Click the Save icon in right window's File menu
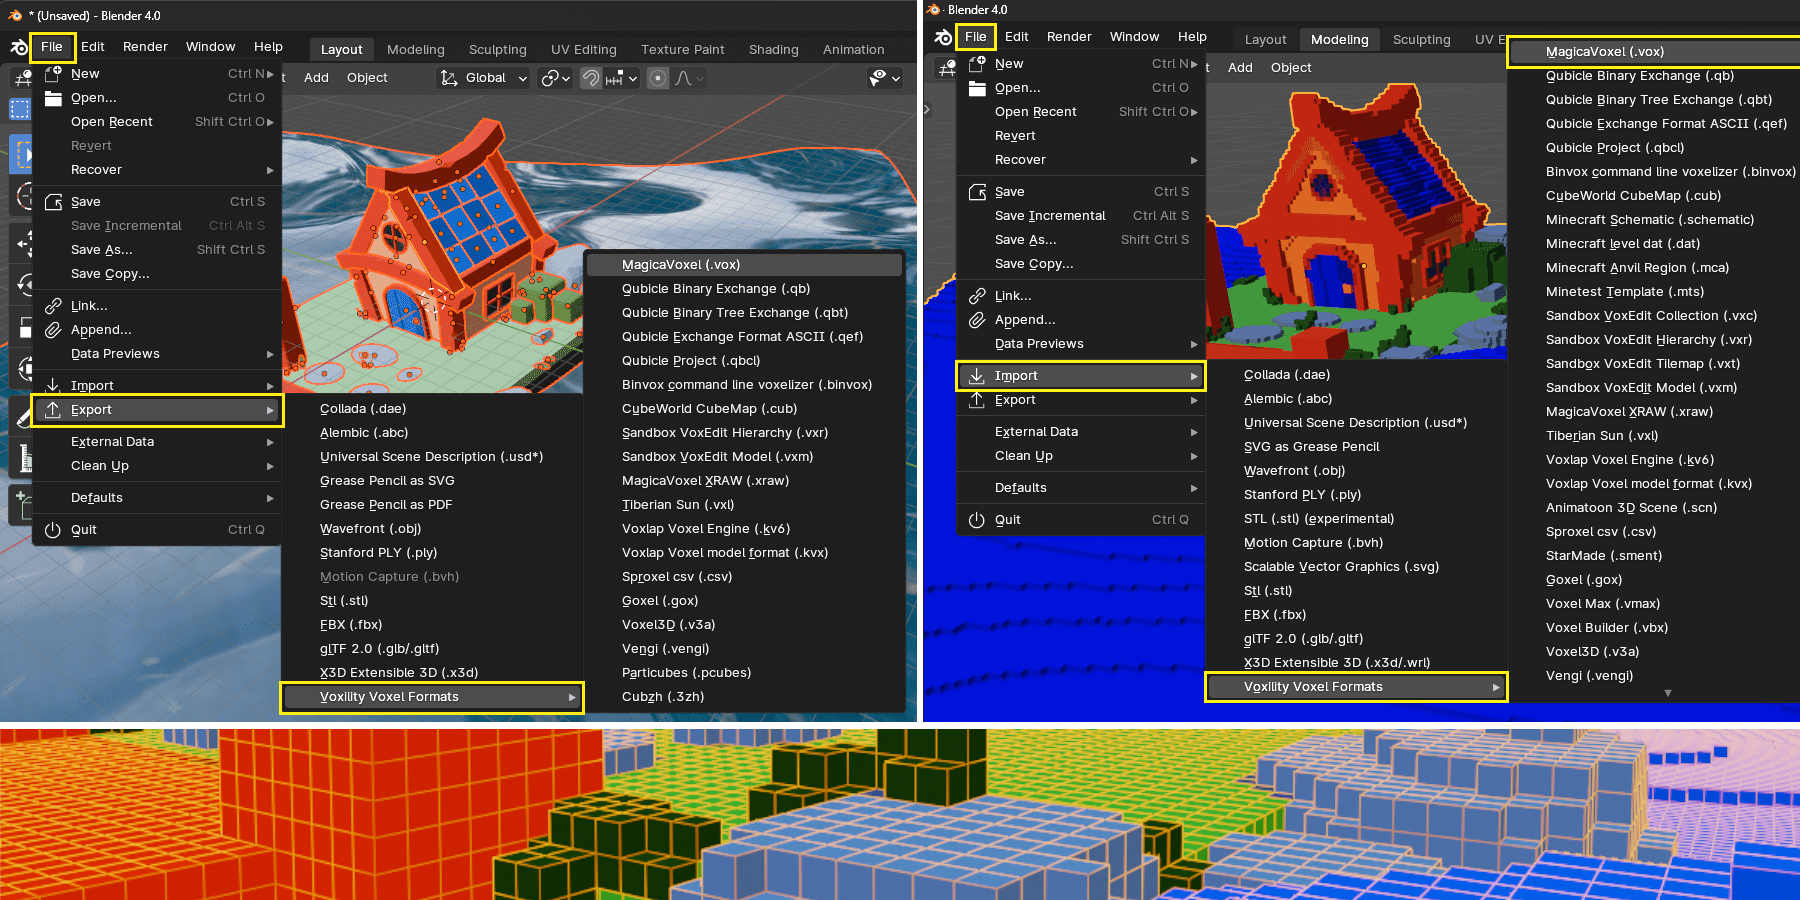 tap(977, 191)
